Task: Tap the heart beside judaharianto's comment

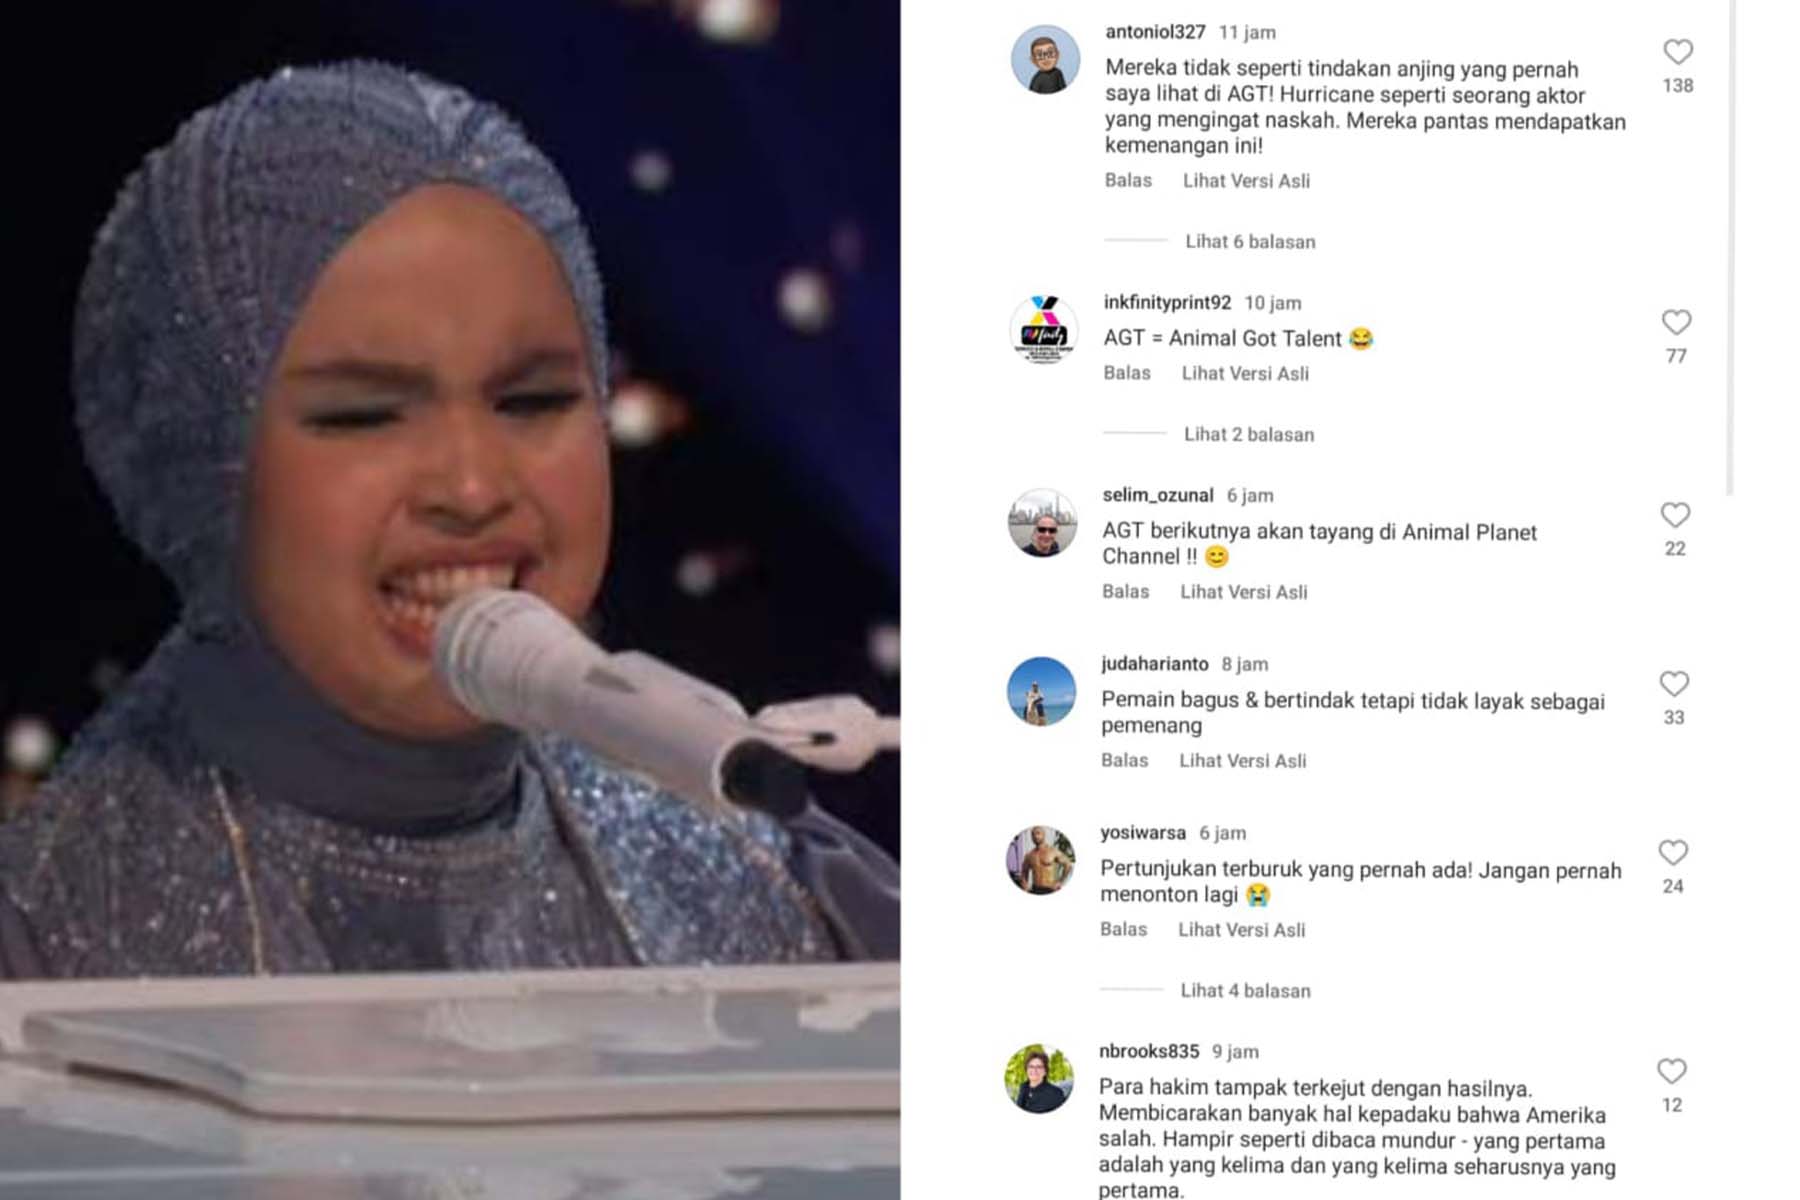Action: click(1675, 684)
